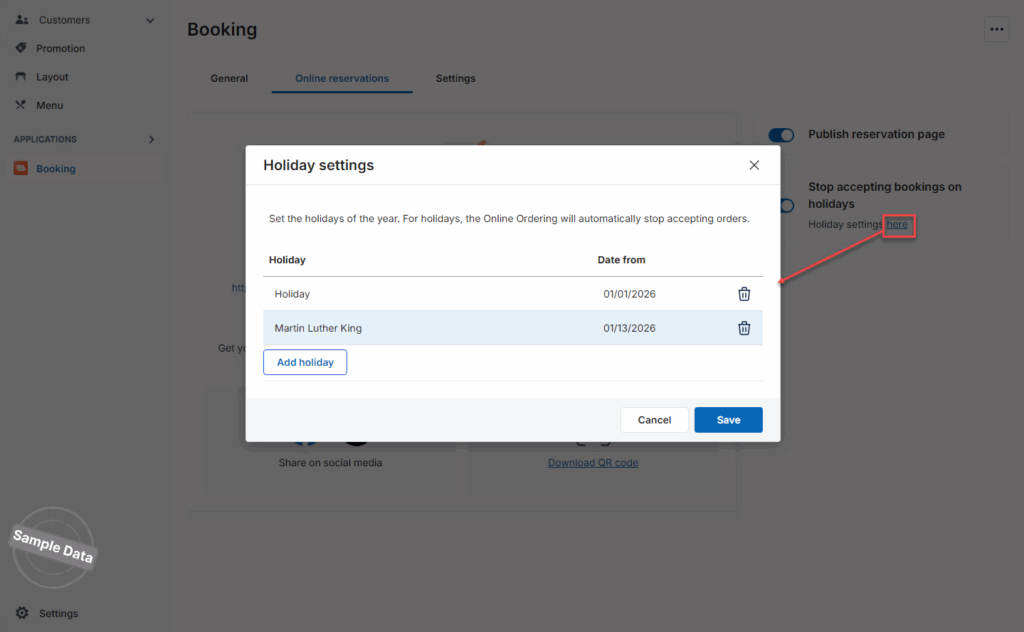This screenshot has width=1024, height=632.
Task: Click the Settings gear icon
Action: 21,613
